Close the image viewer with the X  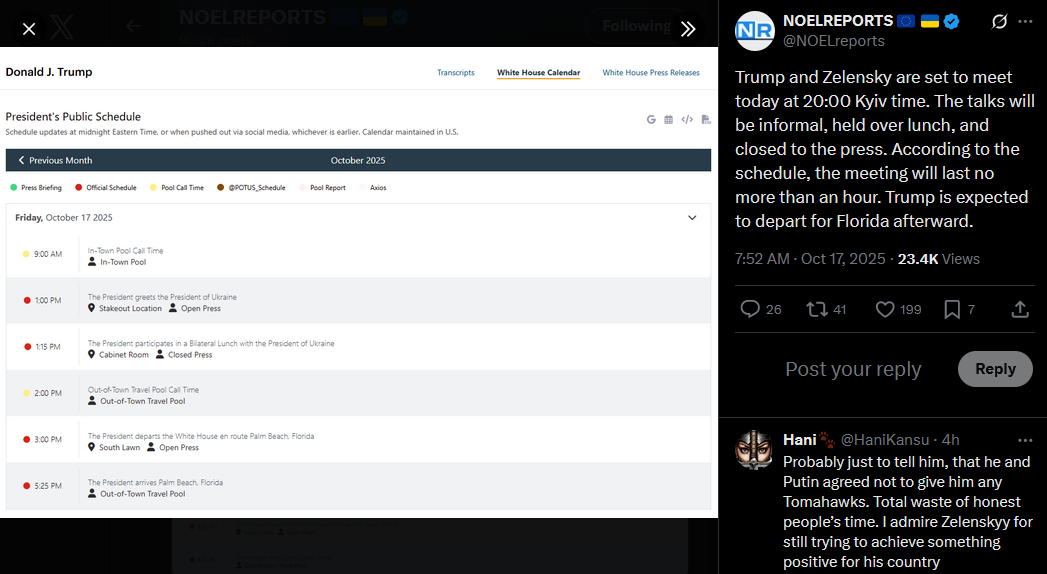coord(29,29)
